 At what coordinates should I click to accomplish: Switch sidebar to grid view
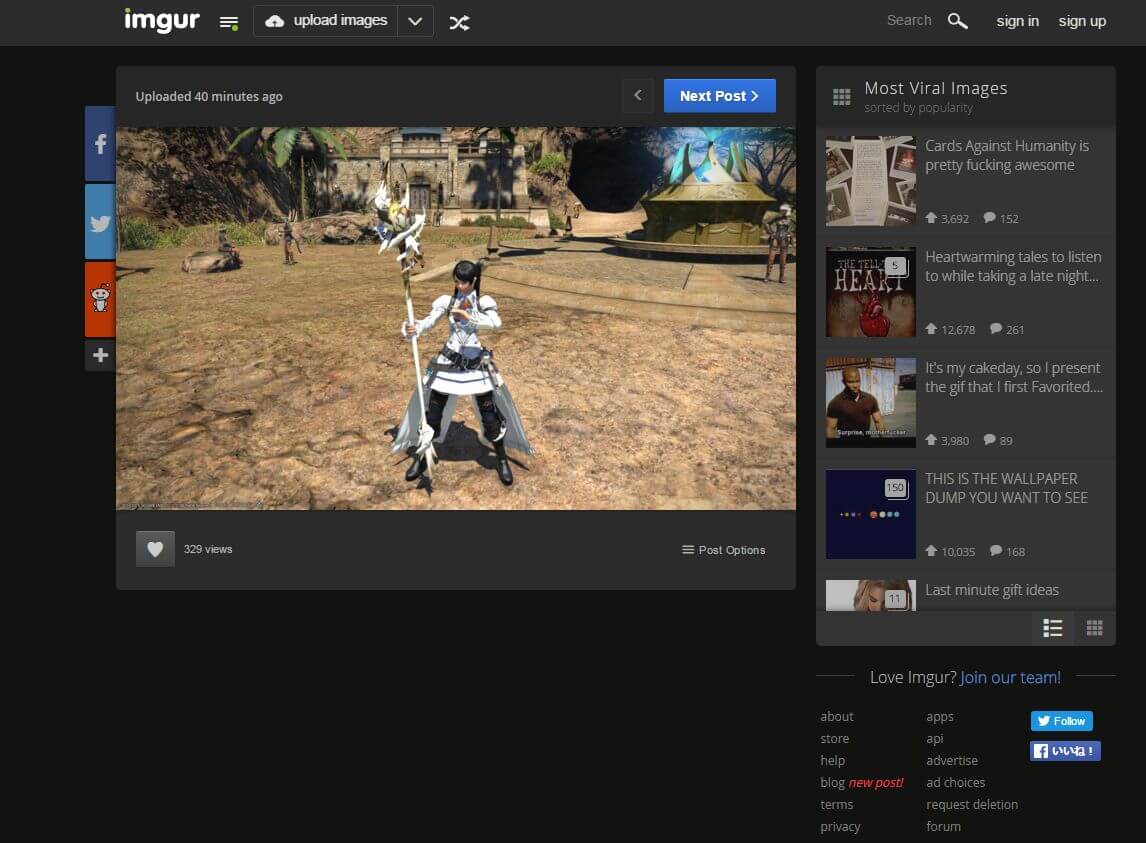1094,628
